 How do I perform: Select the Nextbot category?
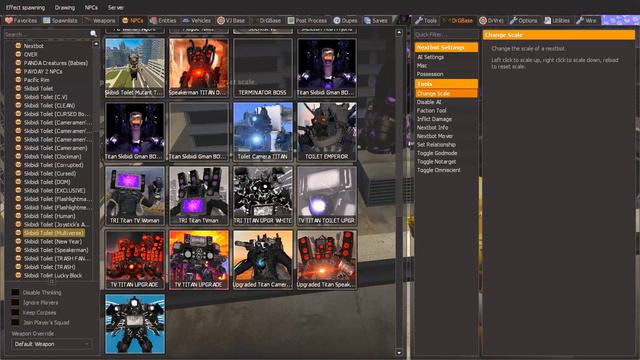click(33, 46)
